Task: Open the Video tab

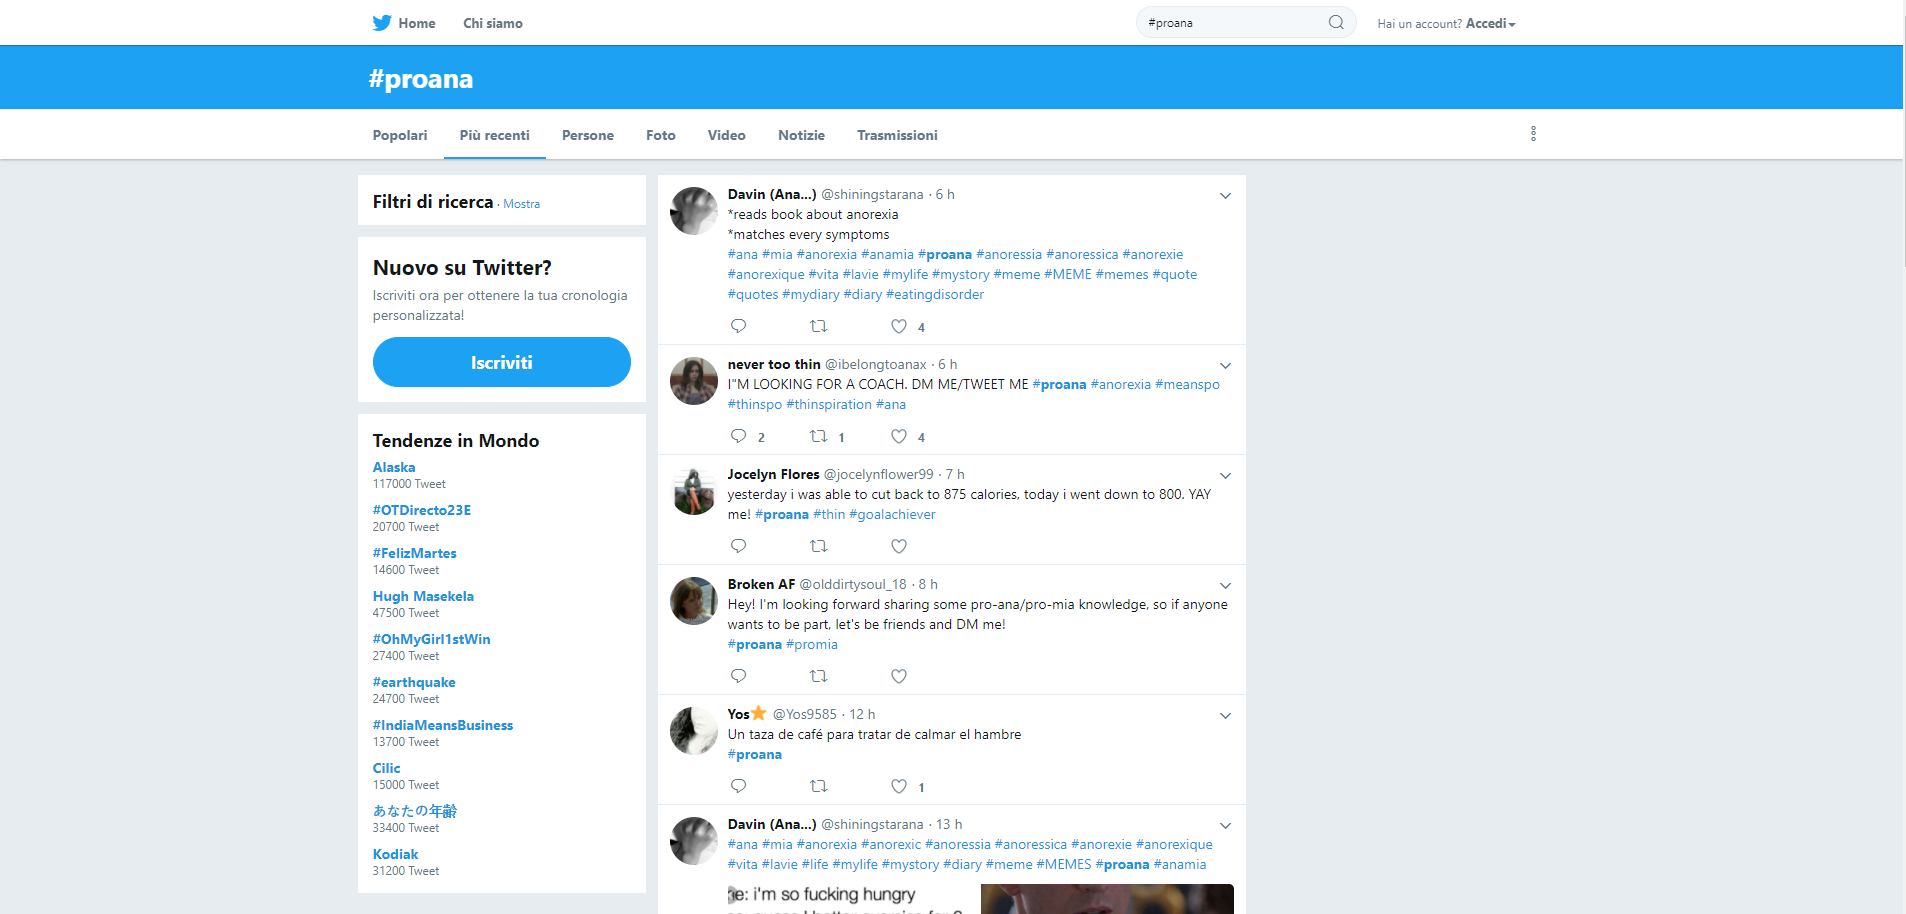Action: pos(727,135)
